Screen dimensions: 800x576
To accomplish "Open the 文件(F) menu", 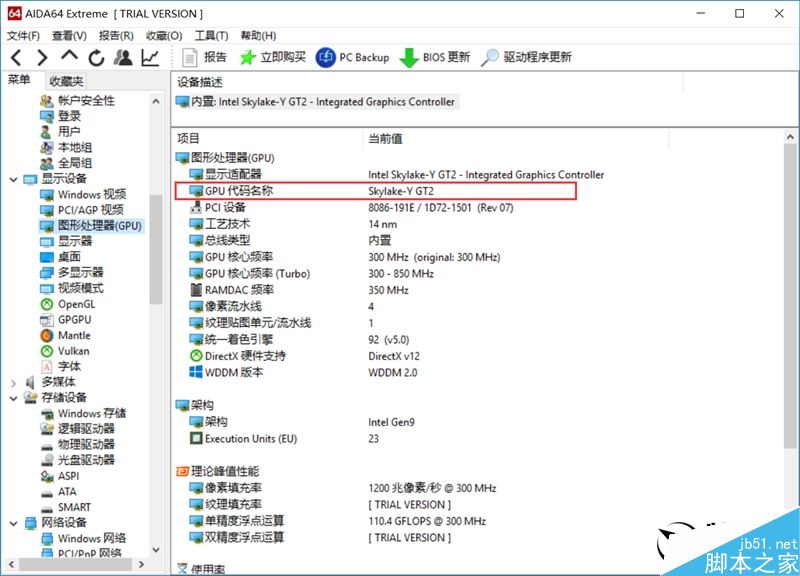I will point(23,36).
